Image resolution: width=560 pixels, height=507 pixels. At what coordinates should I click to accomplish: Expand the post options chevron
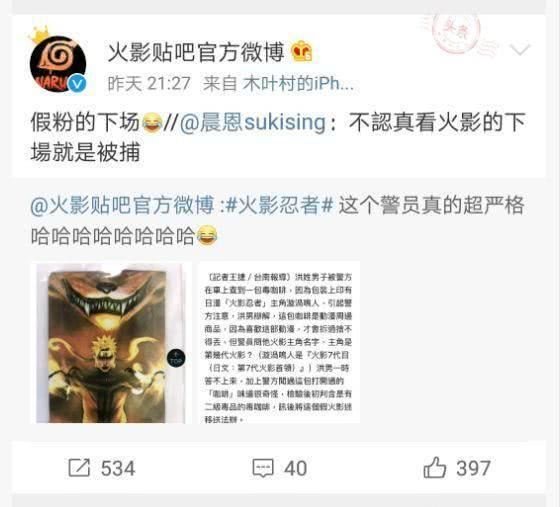pyautogui.click(x=520, y=49)
